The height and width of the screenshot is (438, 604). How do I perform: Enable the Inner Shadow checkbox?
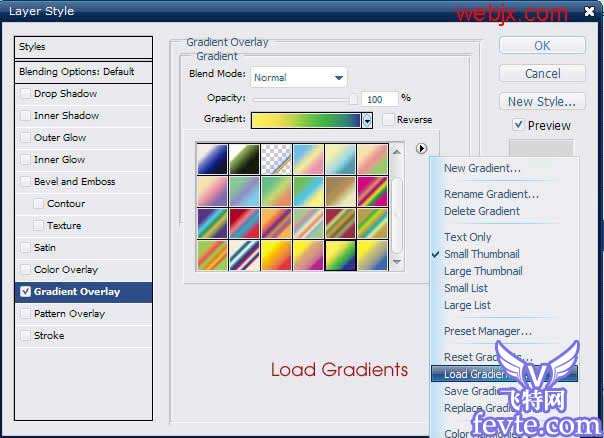coord(25,115)
